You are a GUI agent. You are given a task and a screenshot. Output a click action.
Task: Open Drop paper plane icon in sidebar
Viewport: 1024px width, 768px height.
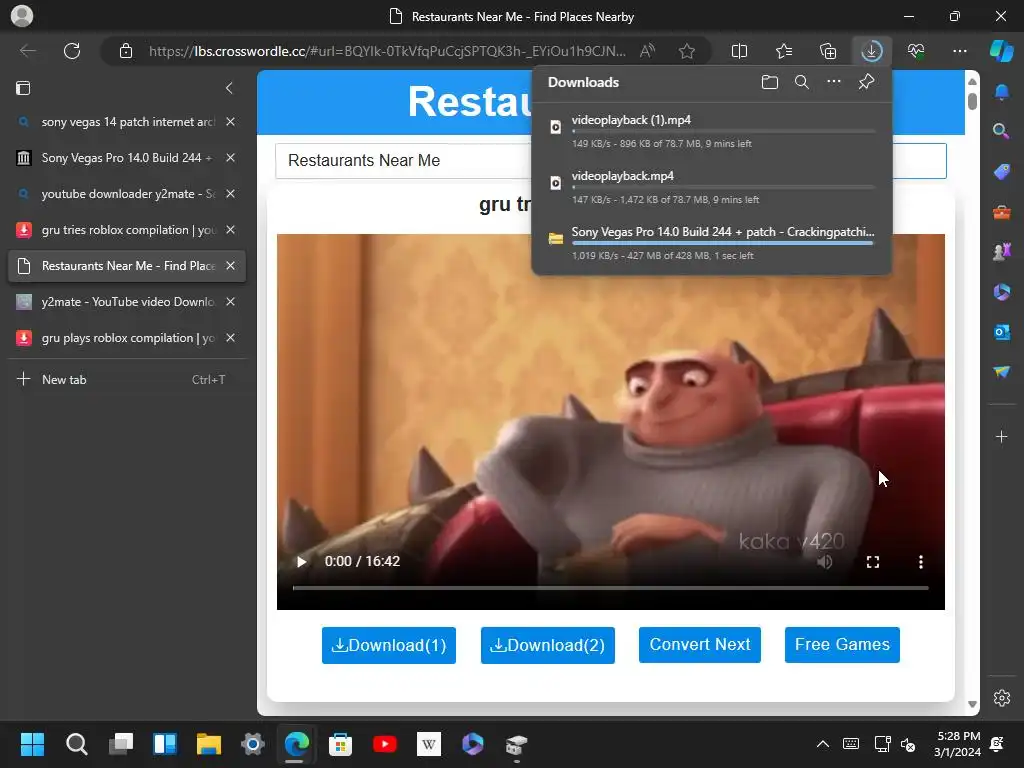[x=1001, y=372]
